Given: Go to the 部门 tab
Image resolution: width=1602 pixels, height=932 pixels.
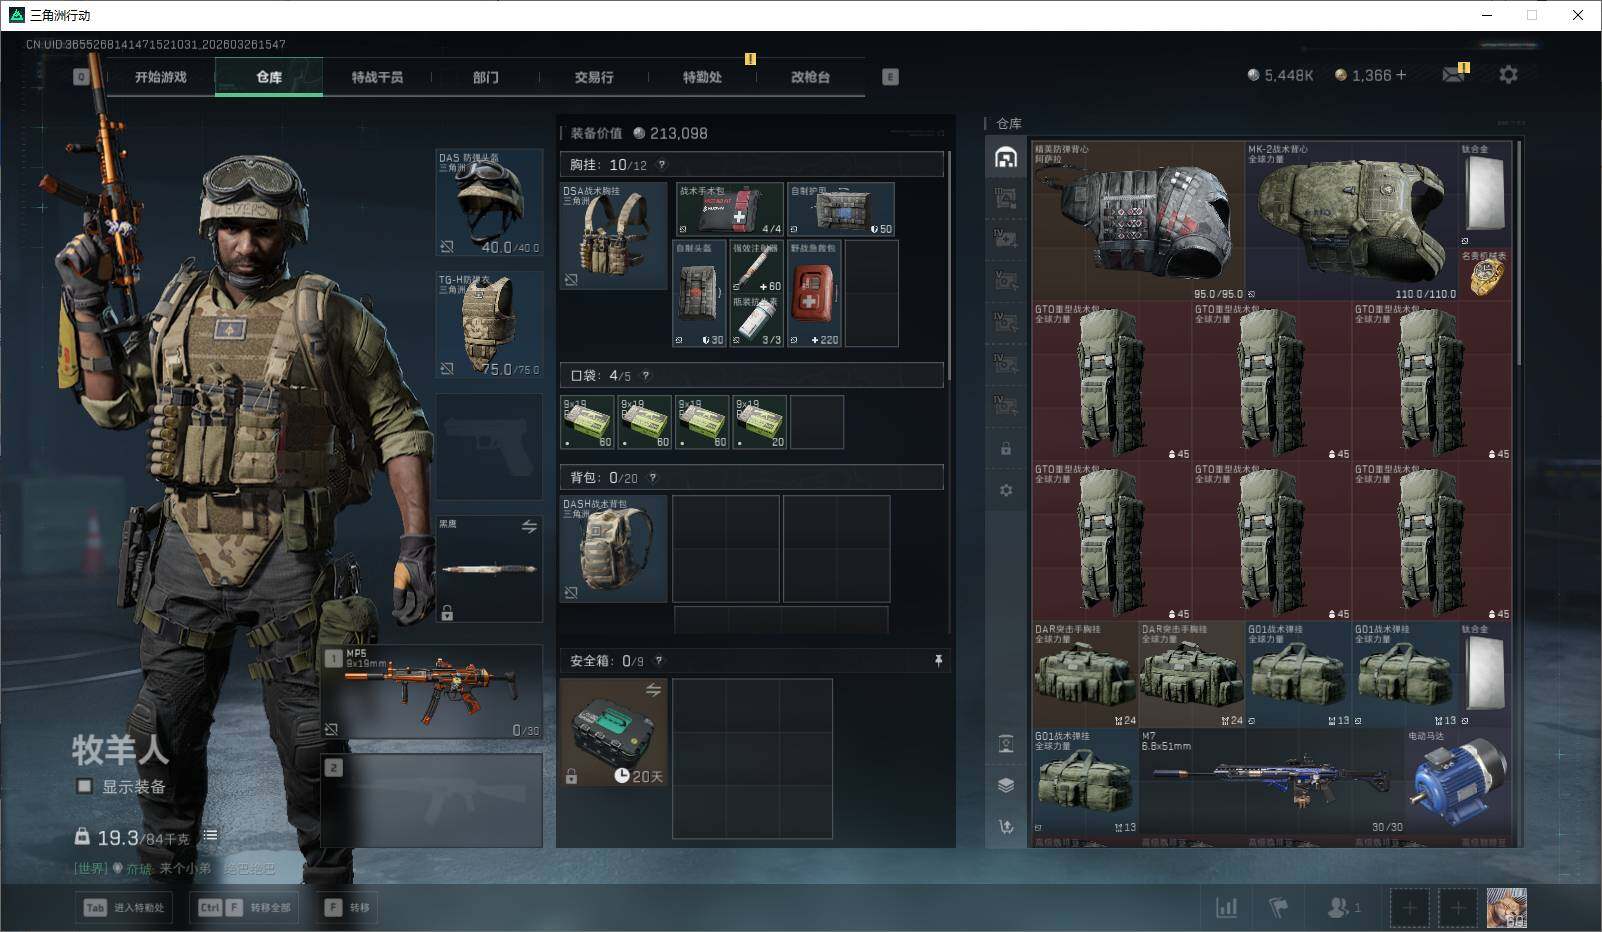Looking at the screenshot, I should 486,77.
